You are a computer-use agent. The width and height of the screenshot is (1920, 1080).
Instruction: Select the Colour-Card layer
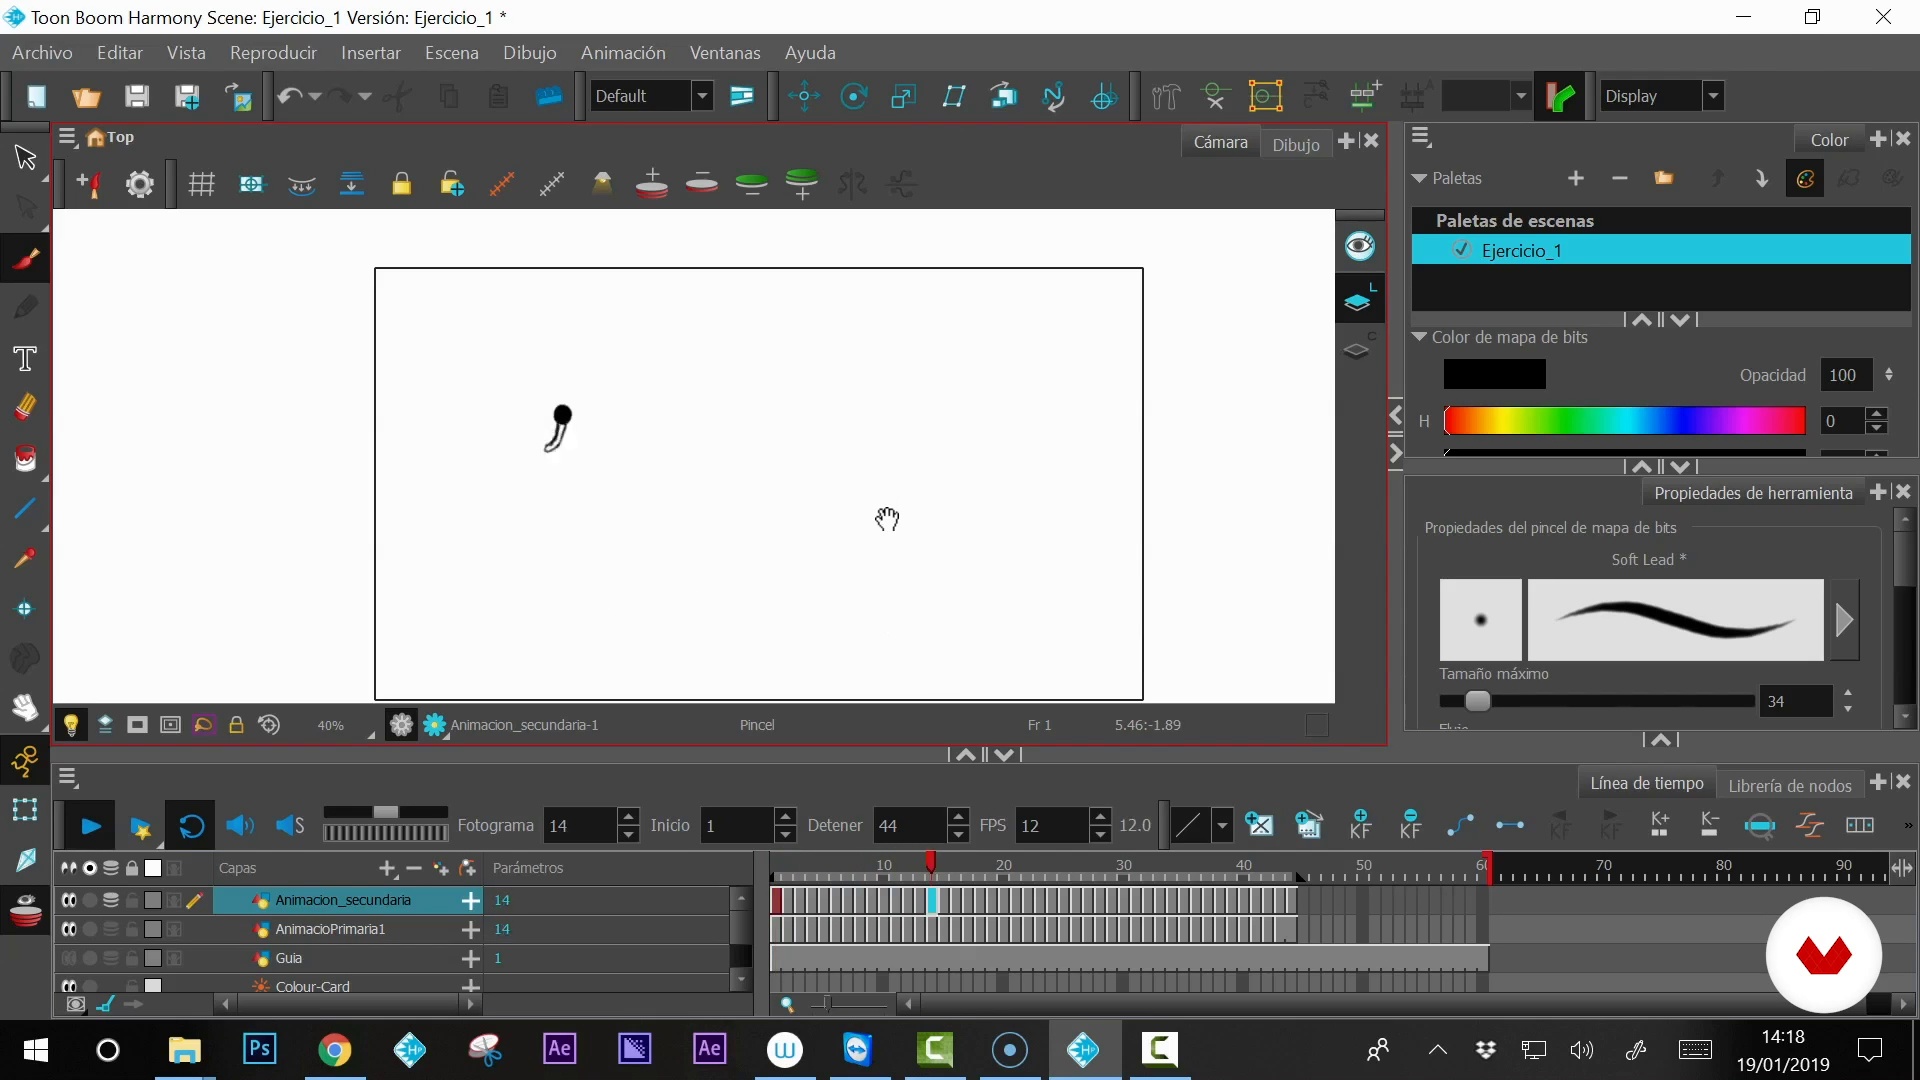pyautogui.click(x=313, y=986)
